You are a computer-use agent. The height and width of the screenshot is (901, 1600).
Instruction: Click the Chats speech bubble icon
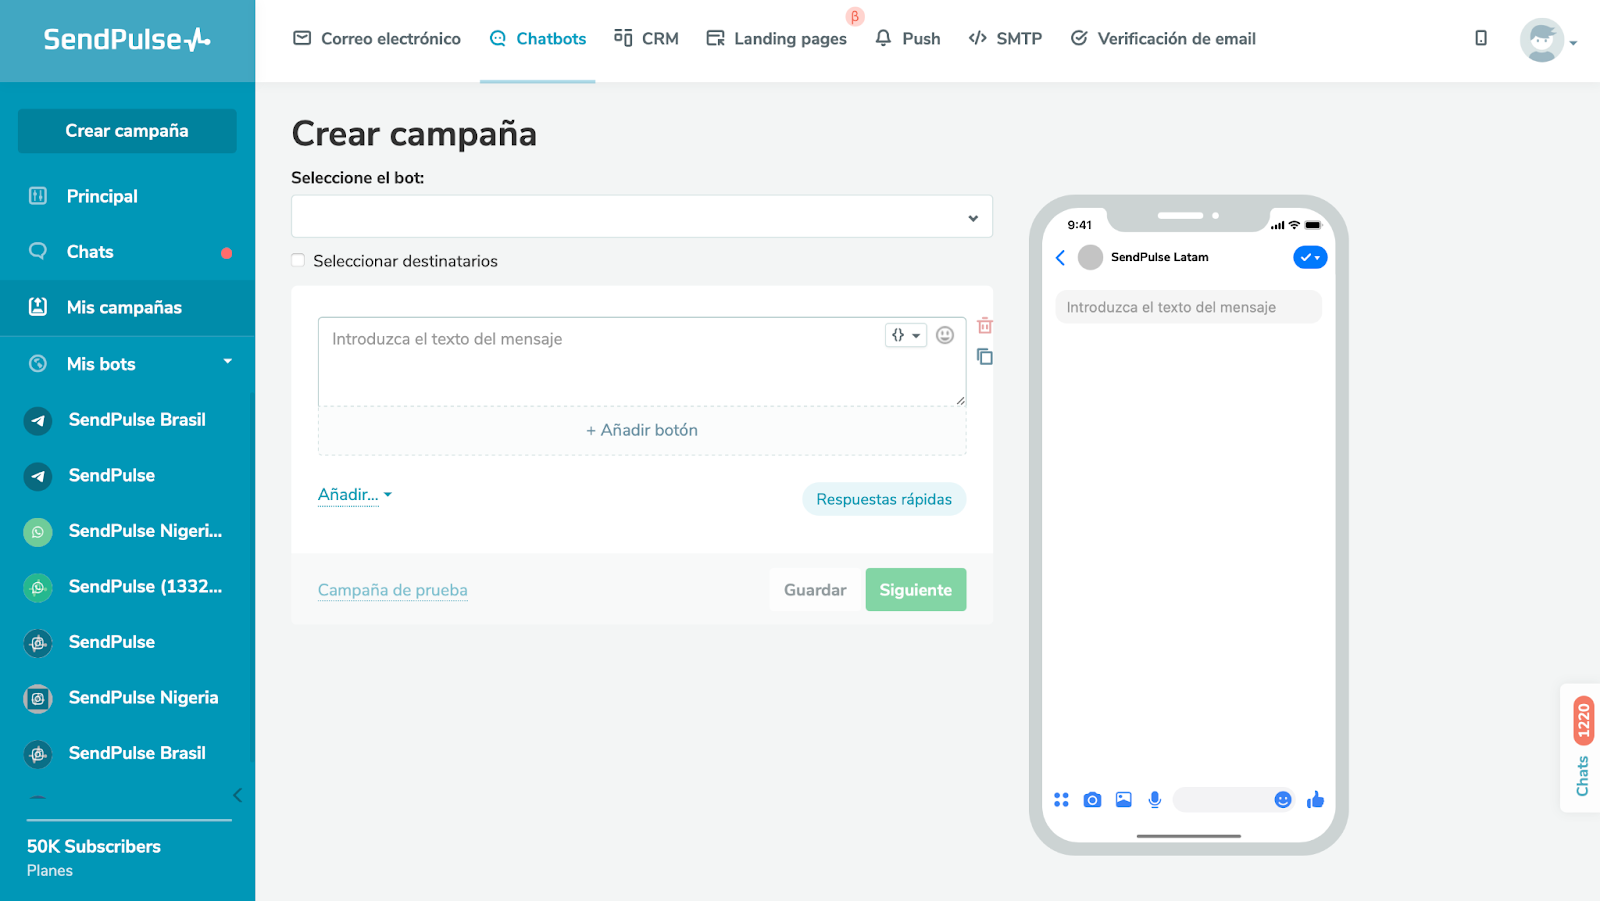coord(38,251)
